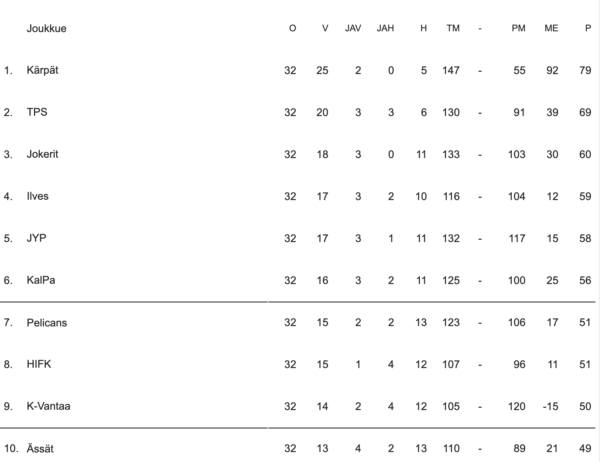
Task: Select the JAV column header
Action: (x=353, y=28)
